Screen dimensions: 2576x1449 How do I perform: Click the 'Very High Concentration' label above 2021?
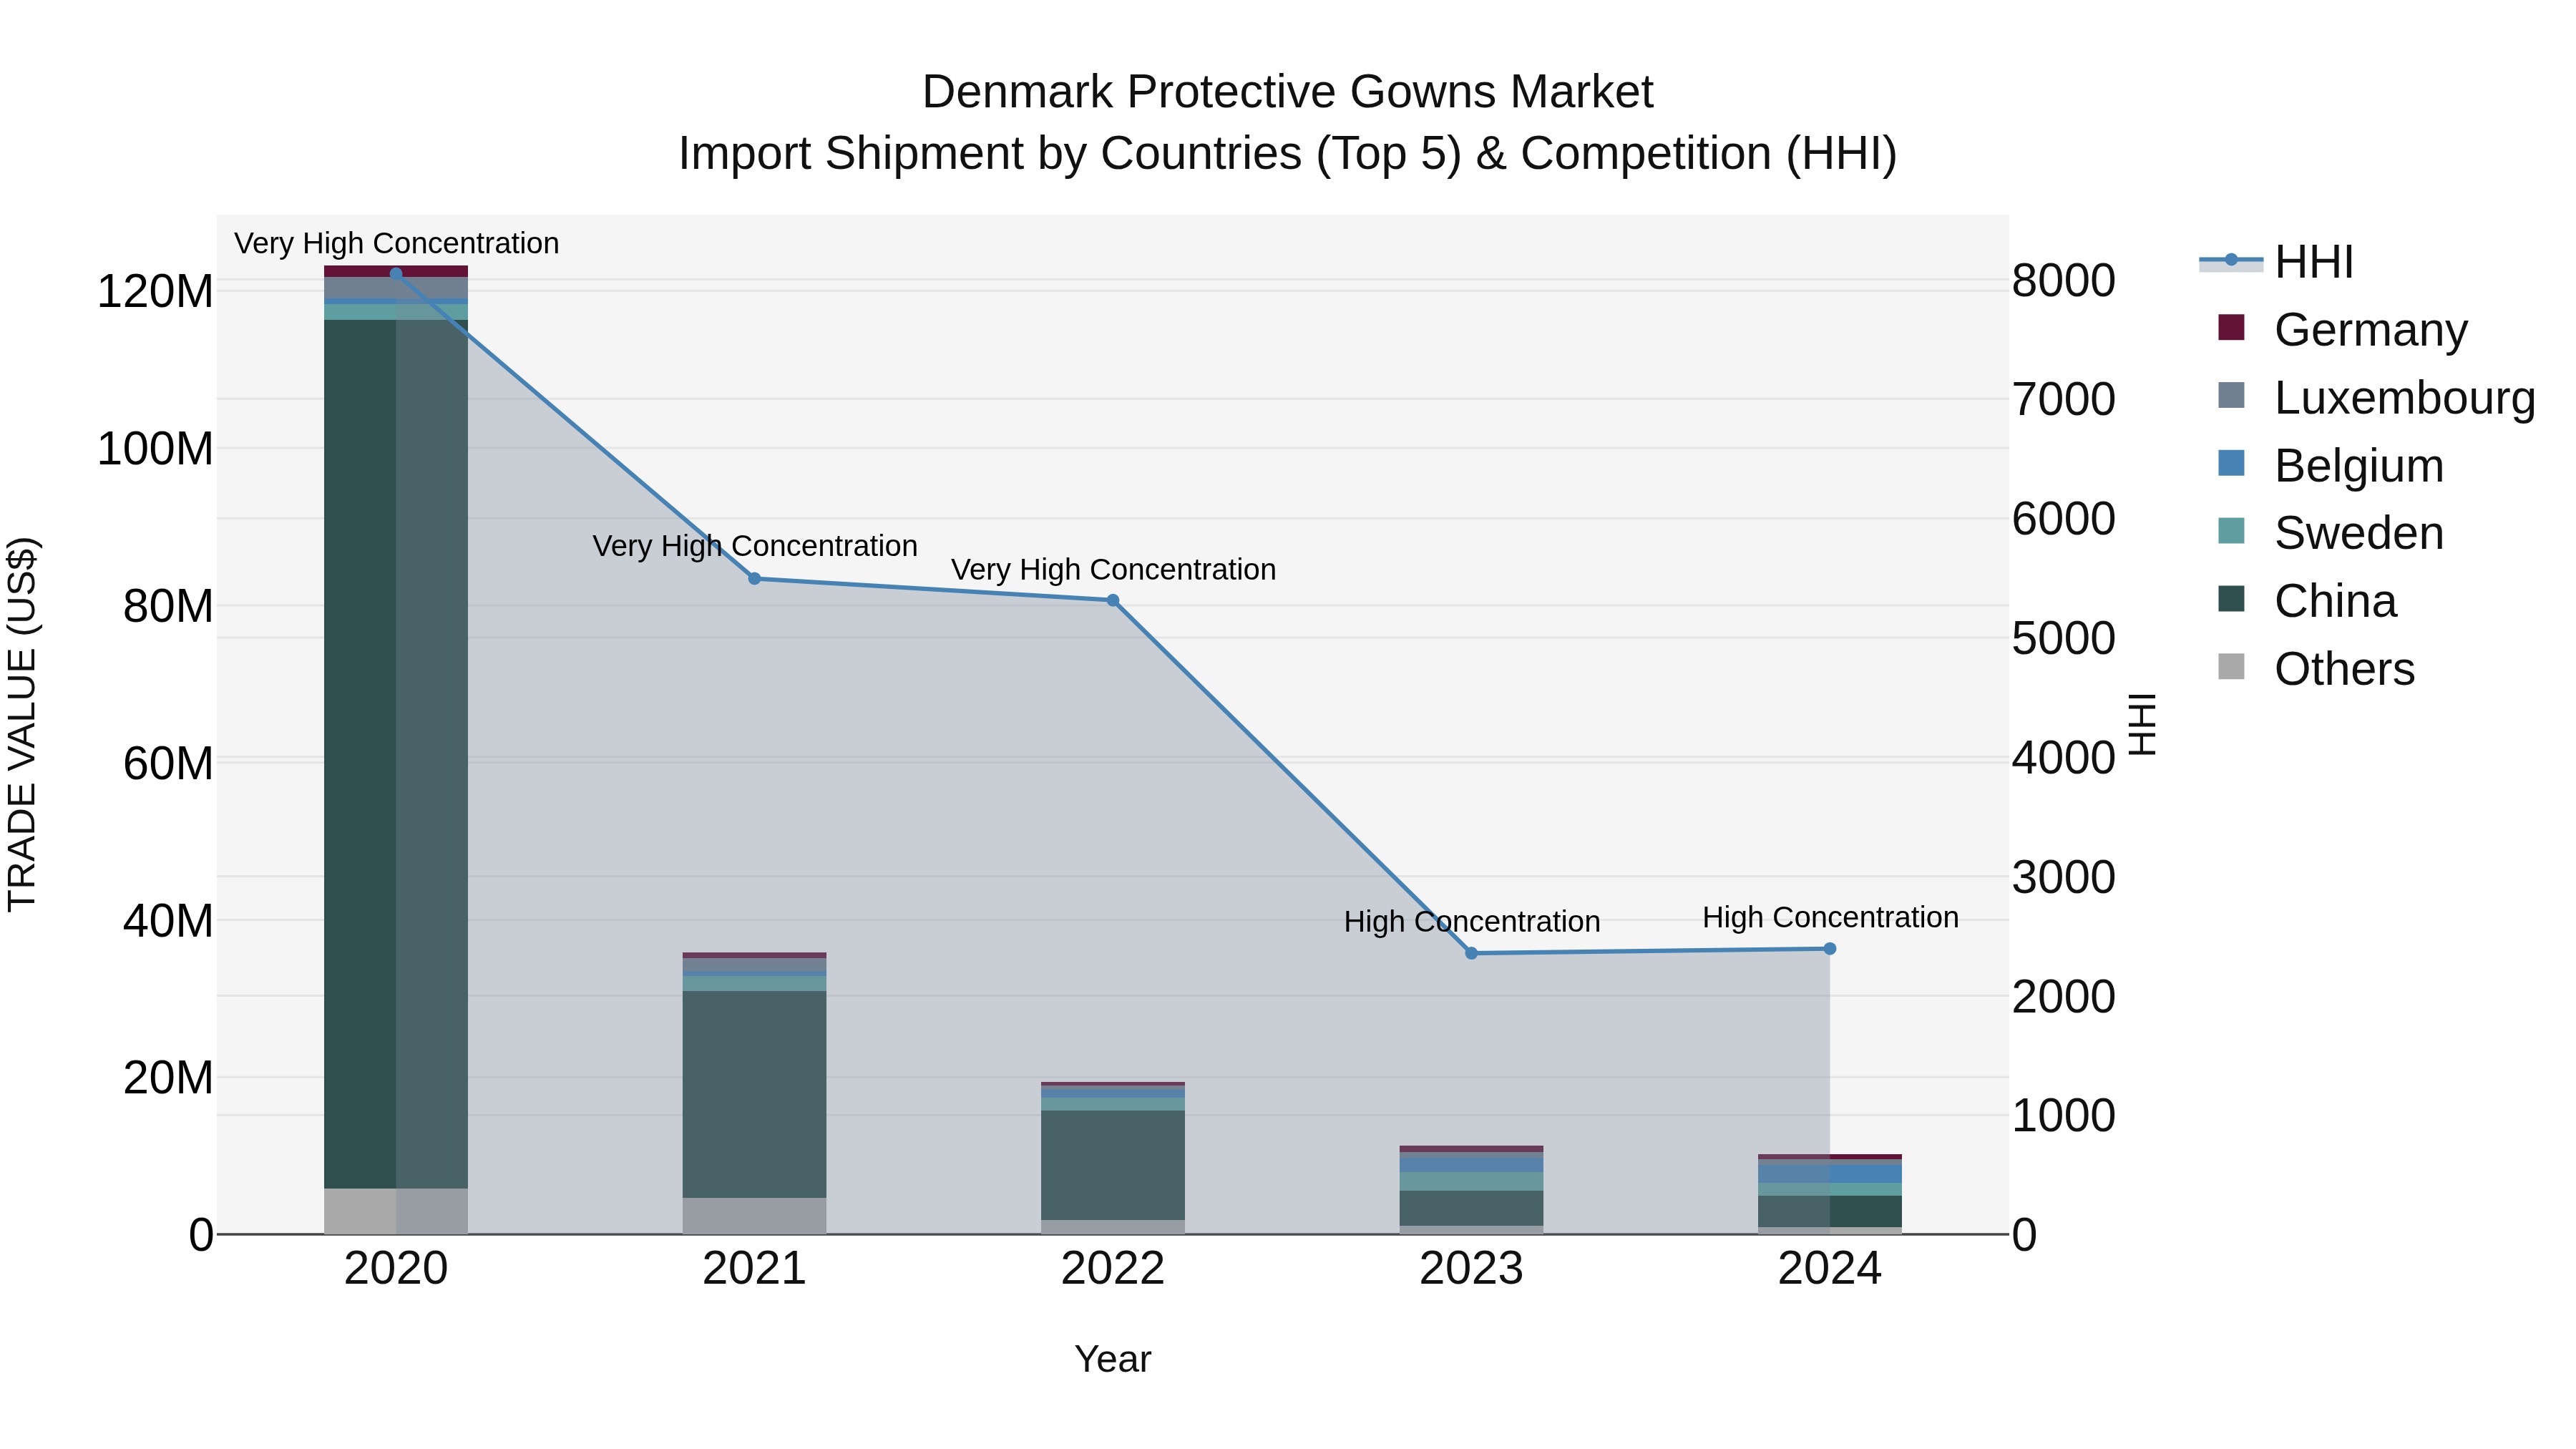tap(755, 546)
